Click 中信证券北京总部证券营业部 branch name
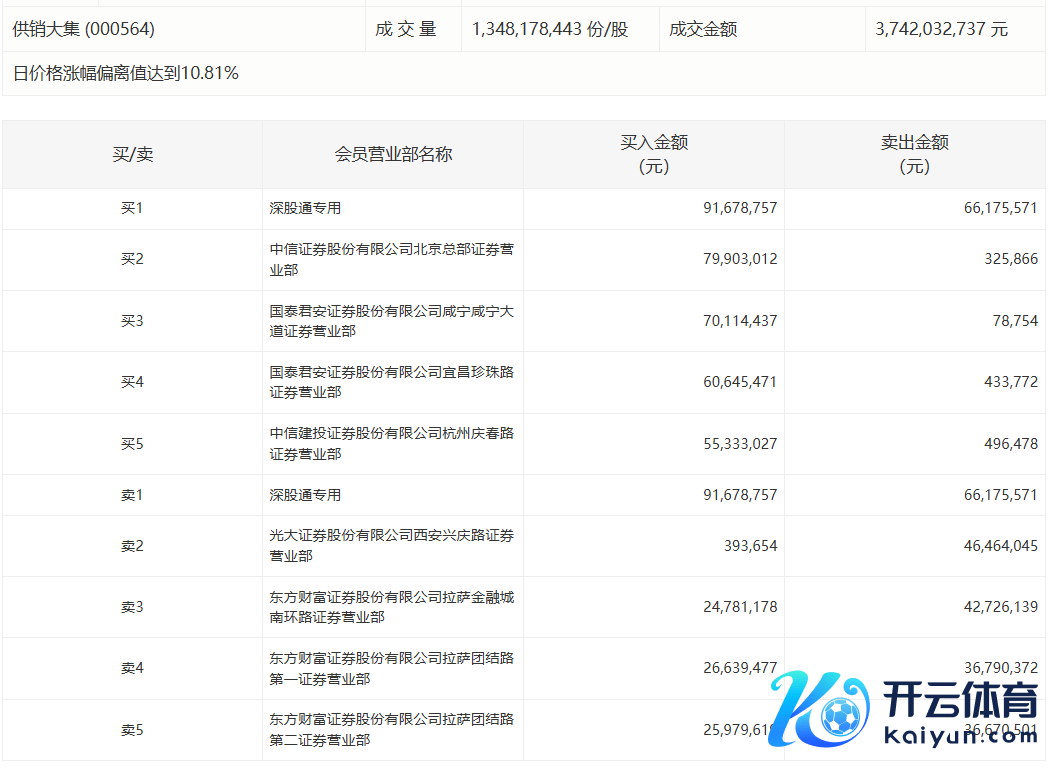 pyautogui.click(x=391, y=259)
